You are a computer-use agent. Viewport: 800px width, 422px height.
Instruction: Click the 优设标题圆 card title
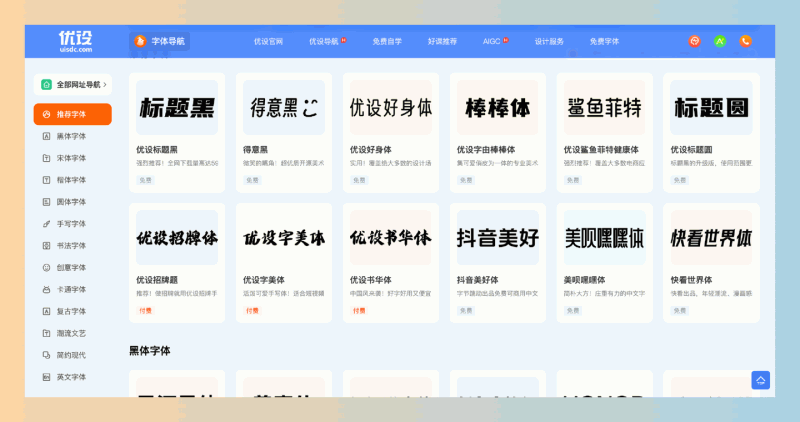[x=691, y=150]
